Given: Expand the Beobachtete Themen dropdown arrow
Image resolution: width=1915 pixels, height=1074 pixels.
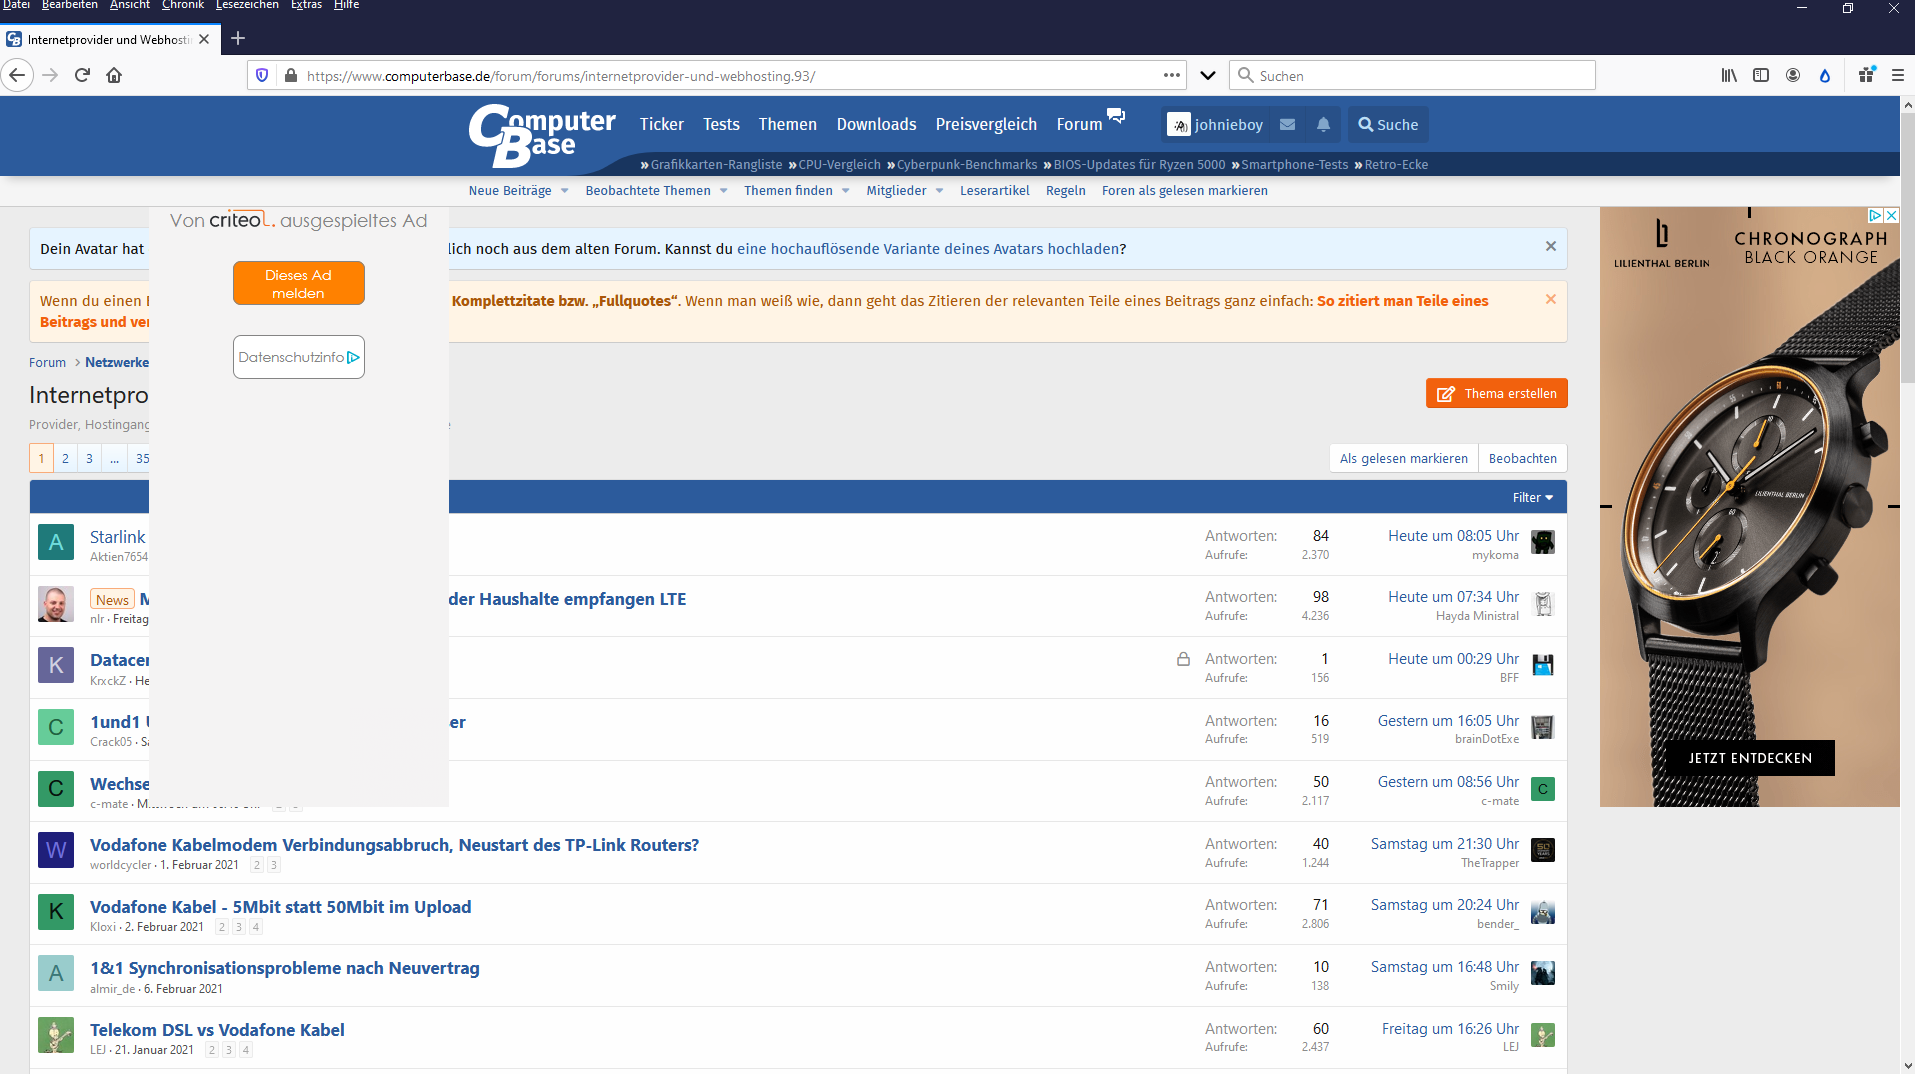Looking at the screenshot, I should coord(723,191).
